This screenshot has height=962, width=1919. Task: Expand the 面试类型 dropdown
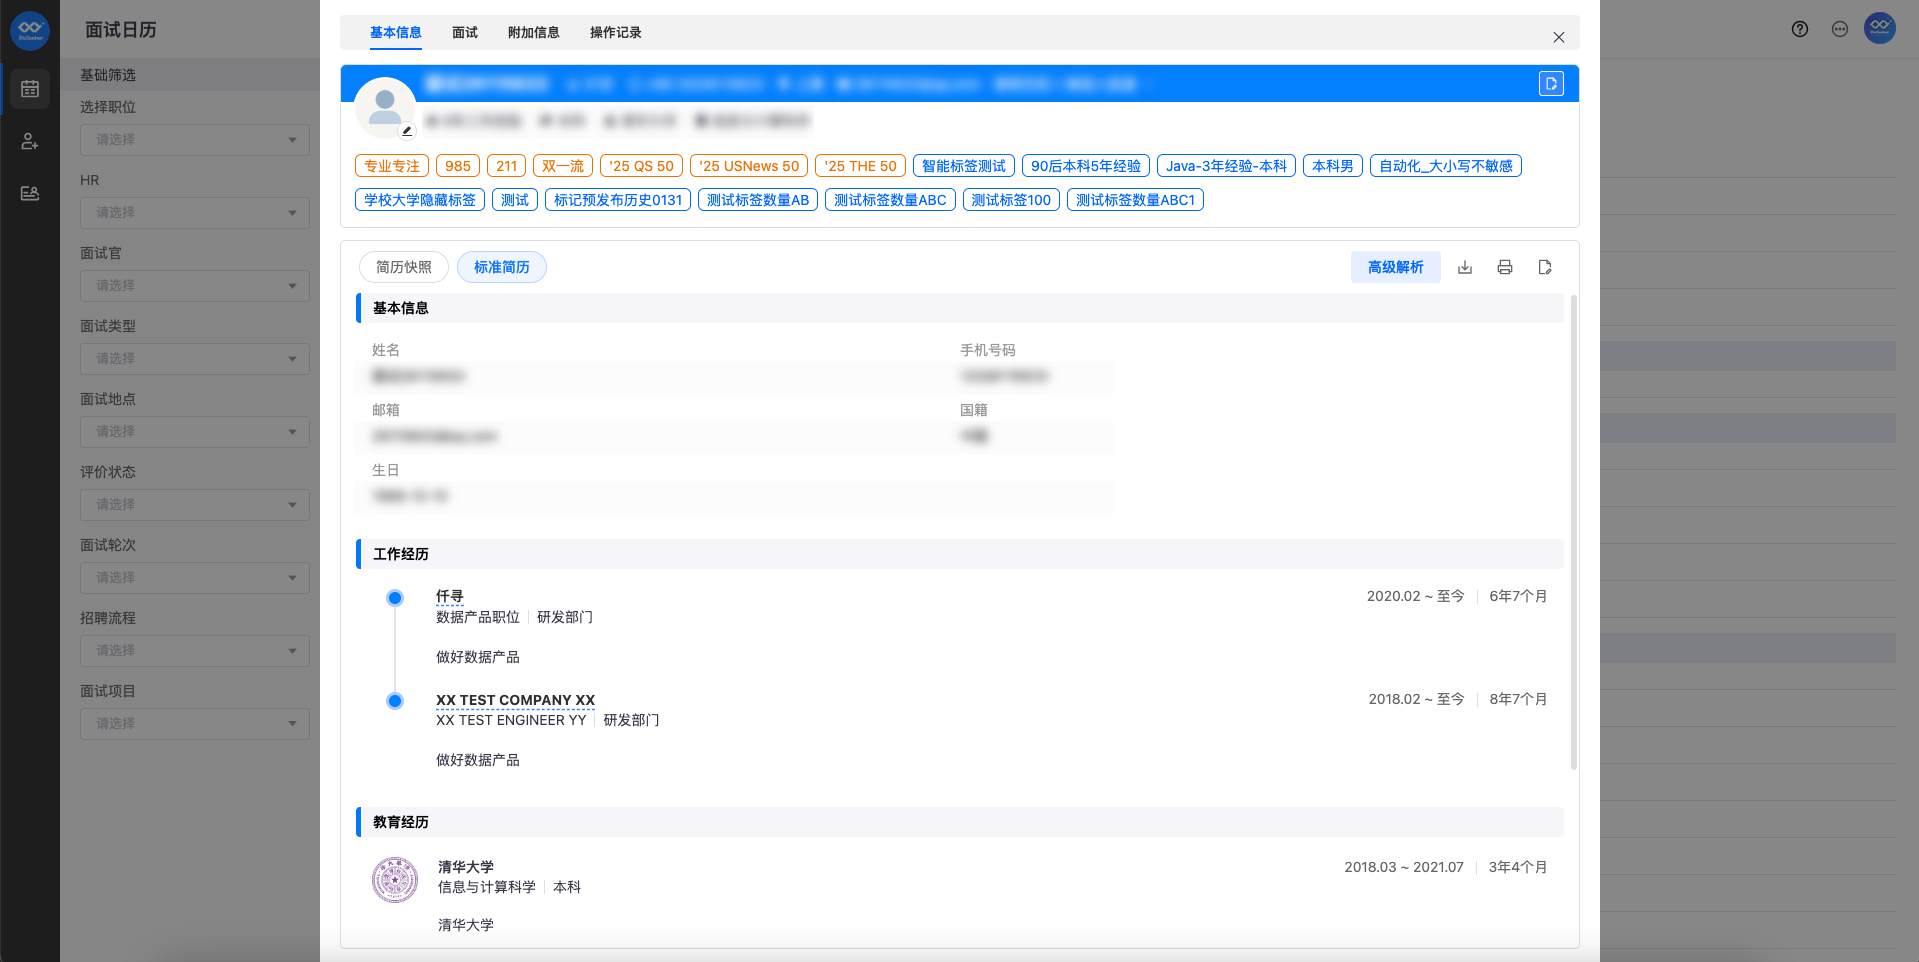195,359
